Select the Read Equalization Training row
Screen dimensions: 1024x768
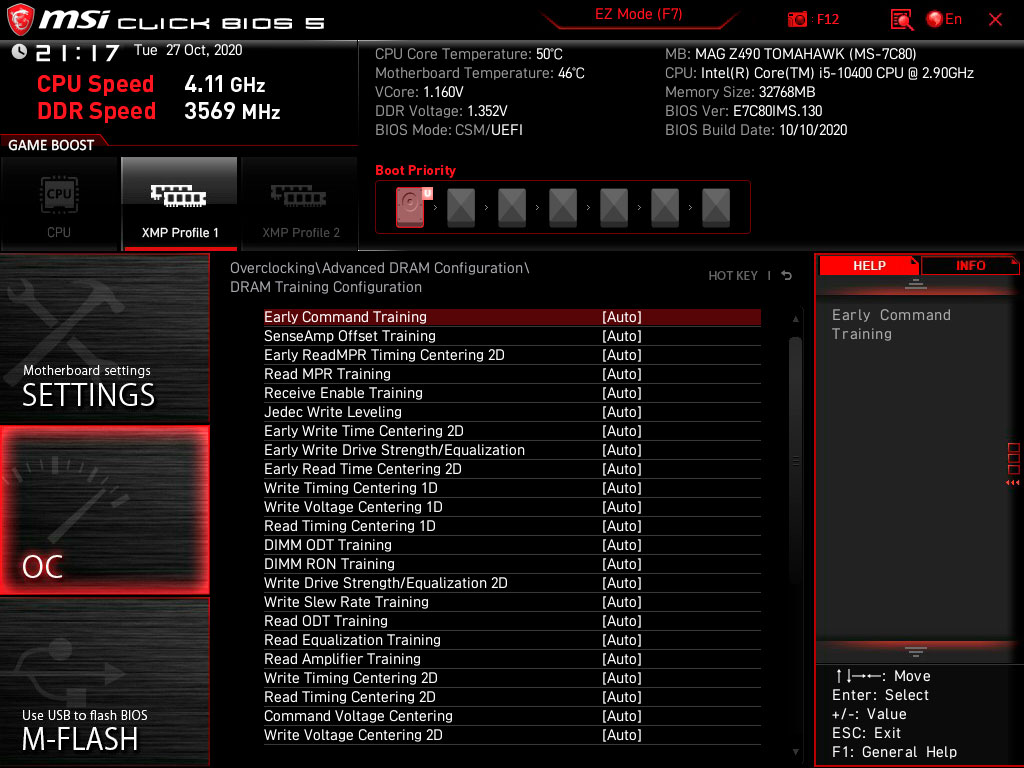click(512, 639)
